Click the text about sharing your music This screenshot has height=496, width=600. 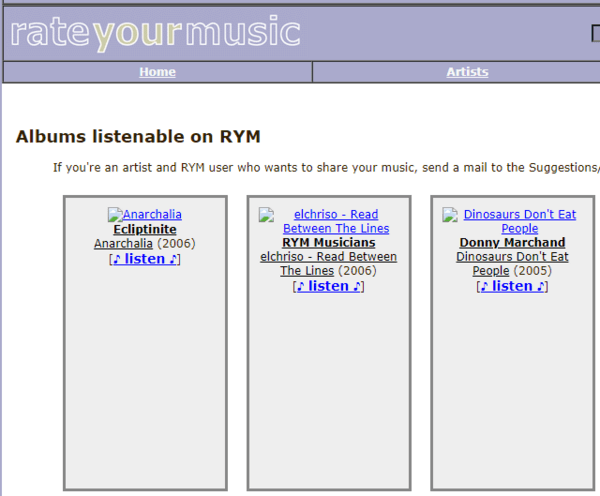coord(326,168)
